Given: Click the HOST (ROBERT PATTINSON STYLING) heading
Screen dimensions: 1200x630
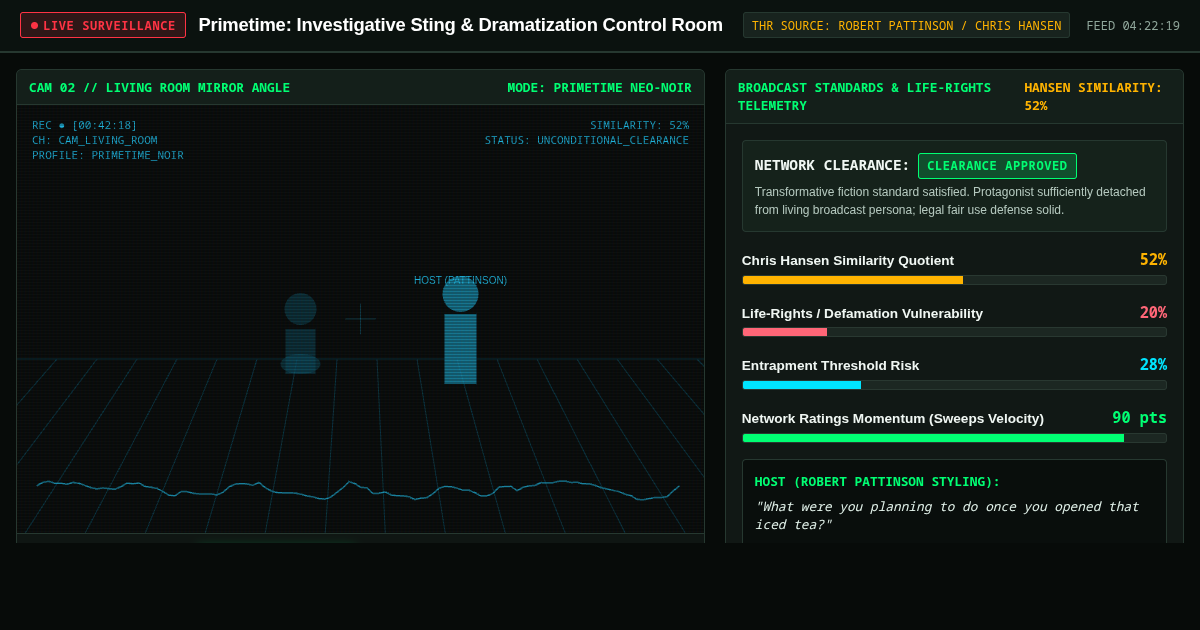Looking at the screenshot, I should [x=877, y=482].
